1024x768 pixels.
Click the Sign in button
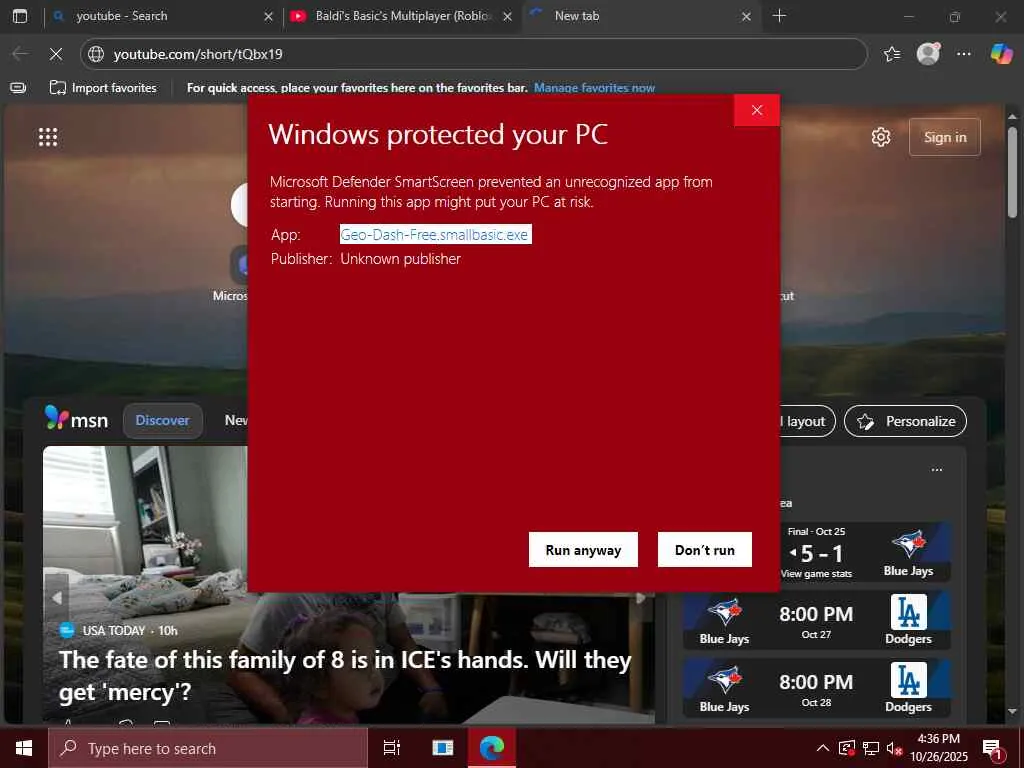pyautogui.click(x=945, y=137)
